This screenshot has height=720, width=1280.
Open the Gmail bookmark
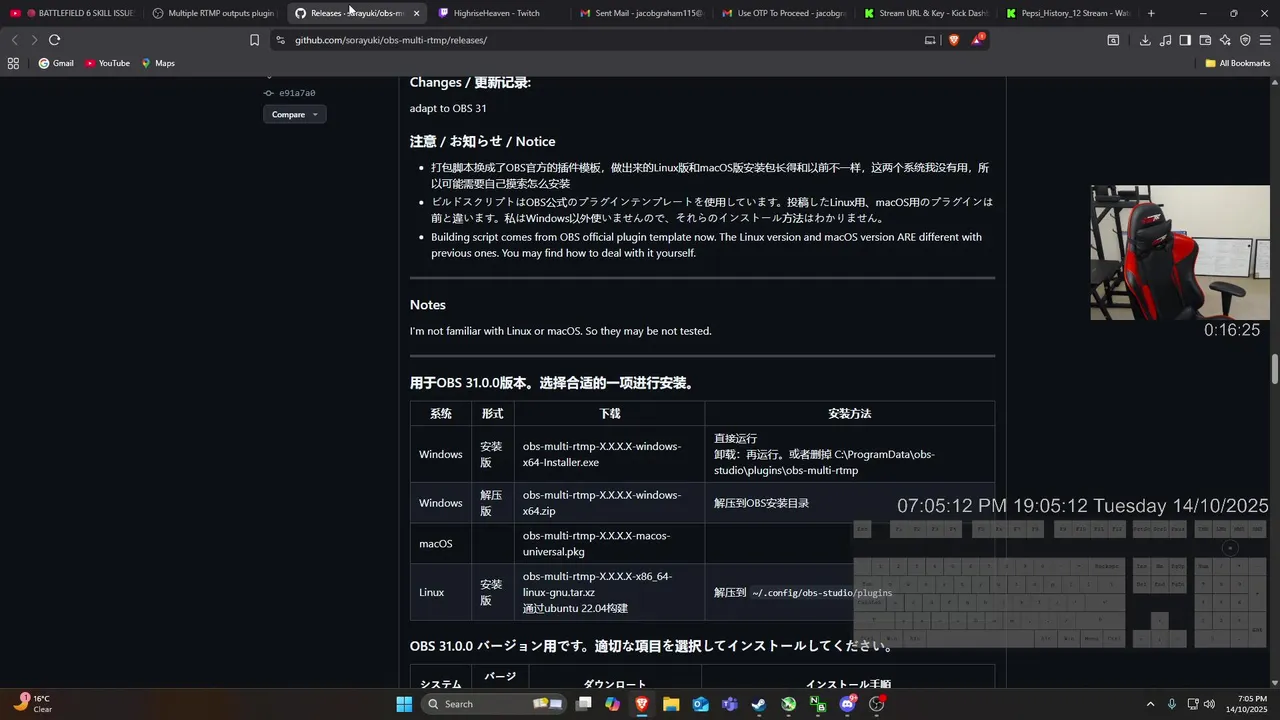tap(56, 63)
